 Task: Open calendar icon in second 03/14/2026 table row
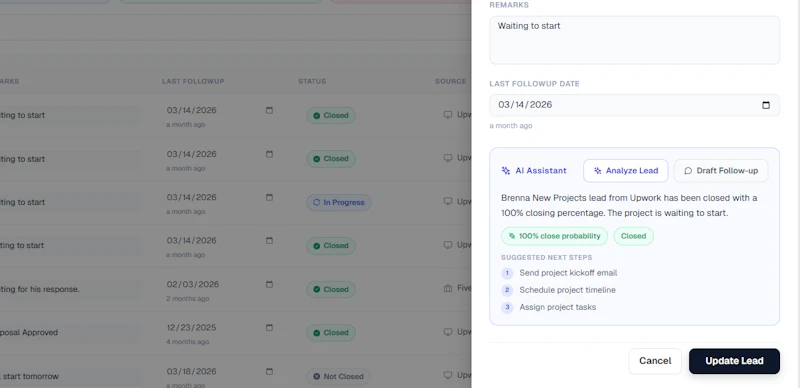point(269,154)
